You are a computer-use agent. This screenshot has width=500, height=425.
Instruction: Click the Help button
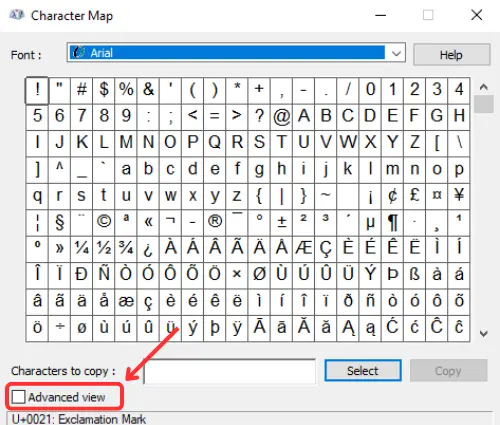[x=451, y=55]
